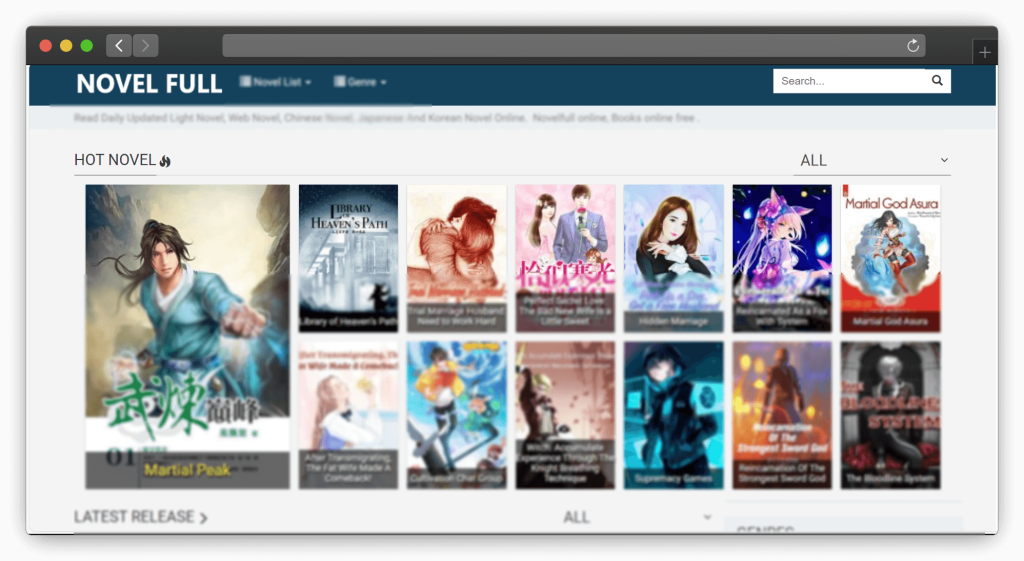Open the Genre dropdown menu

[x=360, y=82]
